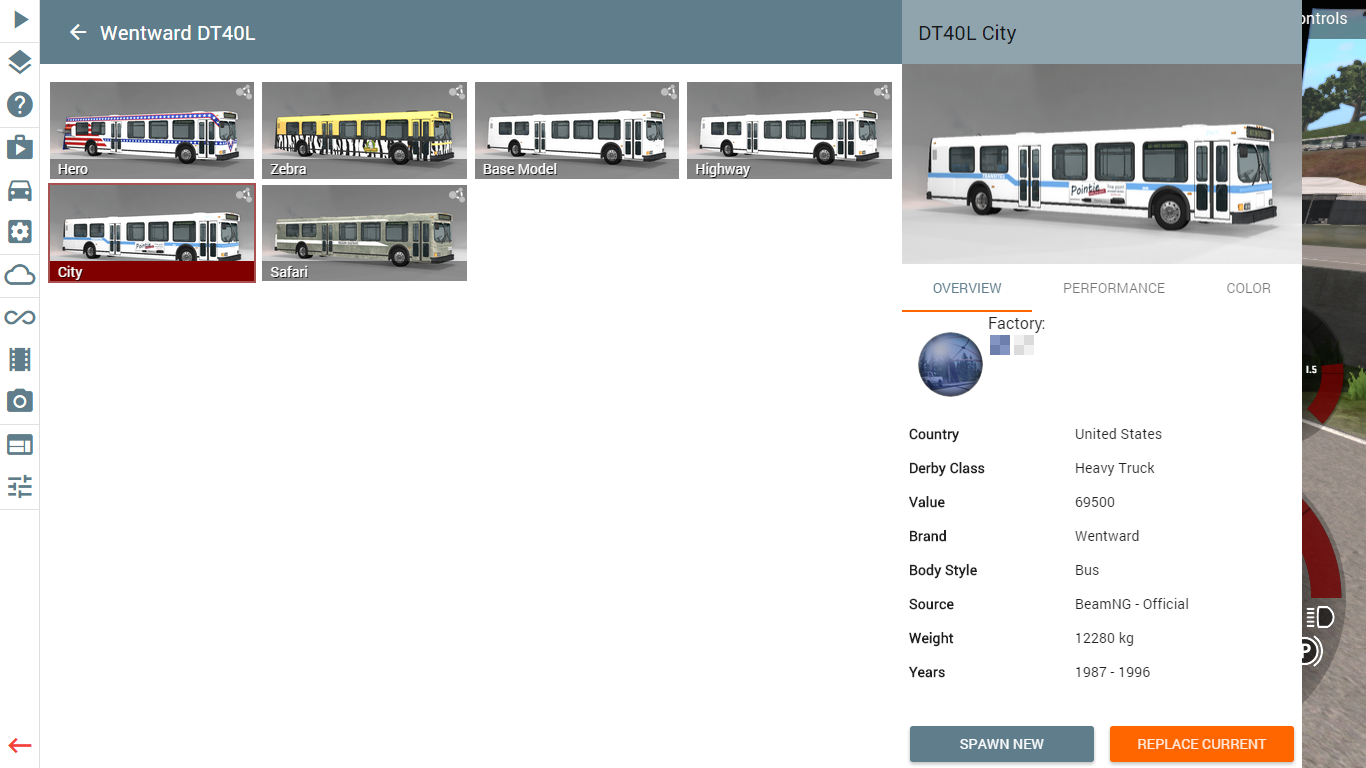
Task: Select the Hero bus configuration
Action: [x=152, y=130]
